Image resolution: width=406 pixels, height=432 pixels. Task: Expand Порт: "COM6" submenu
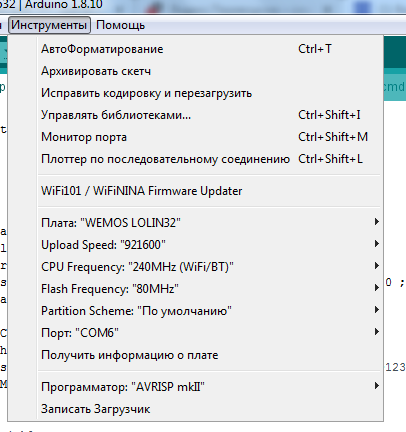pos(210,332)
